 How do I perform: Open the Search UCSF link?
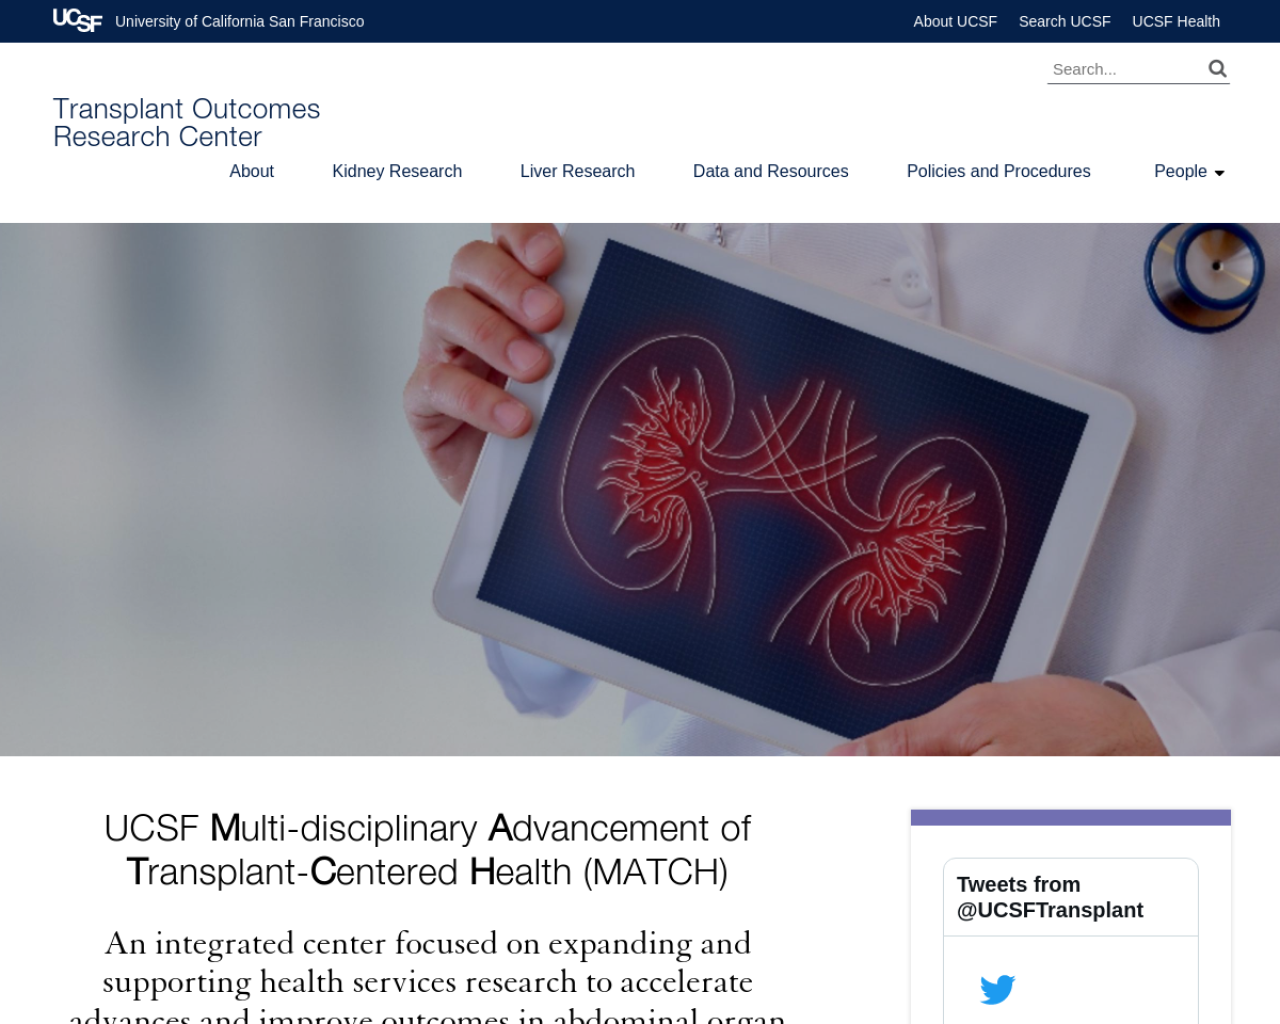tap(1064, 21)
